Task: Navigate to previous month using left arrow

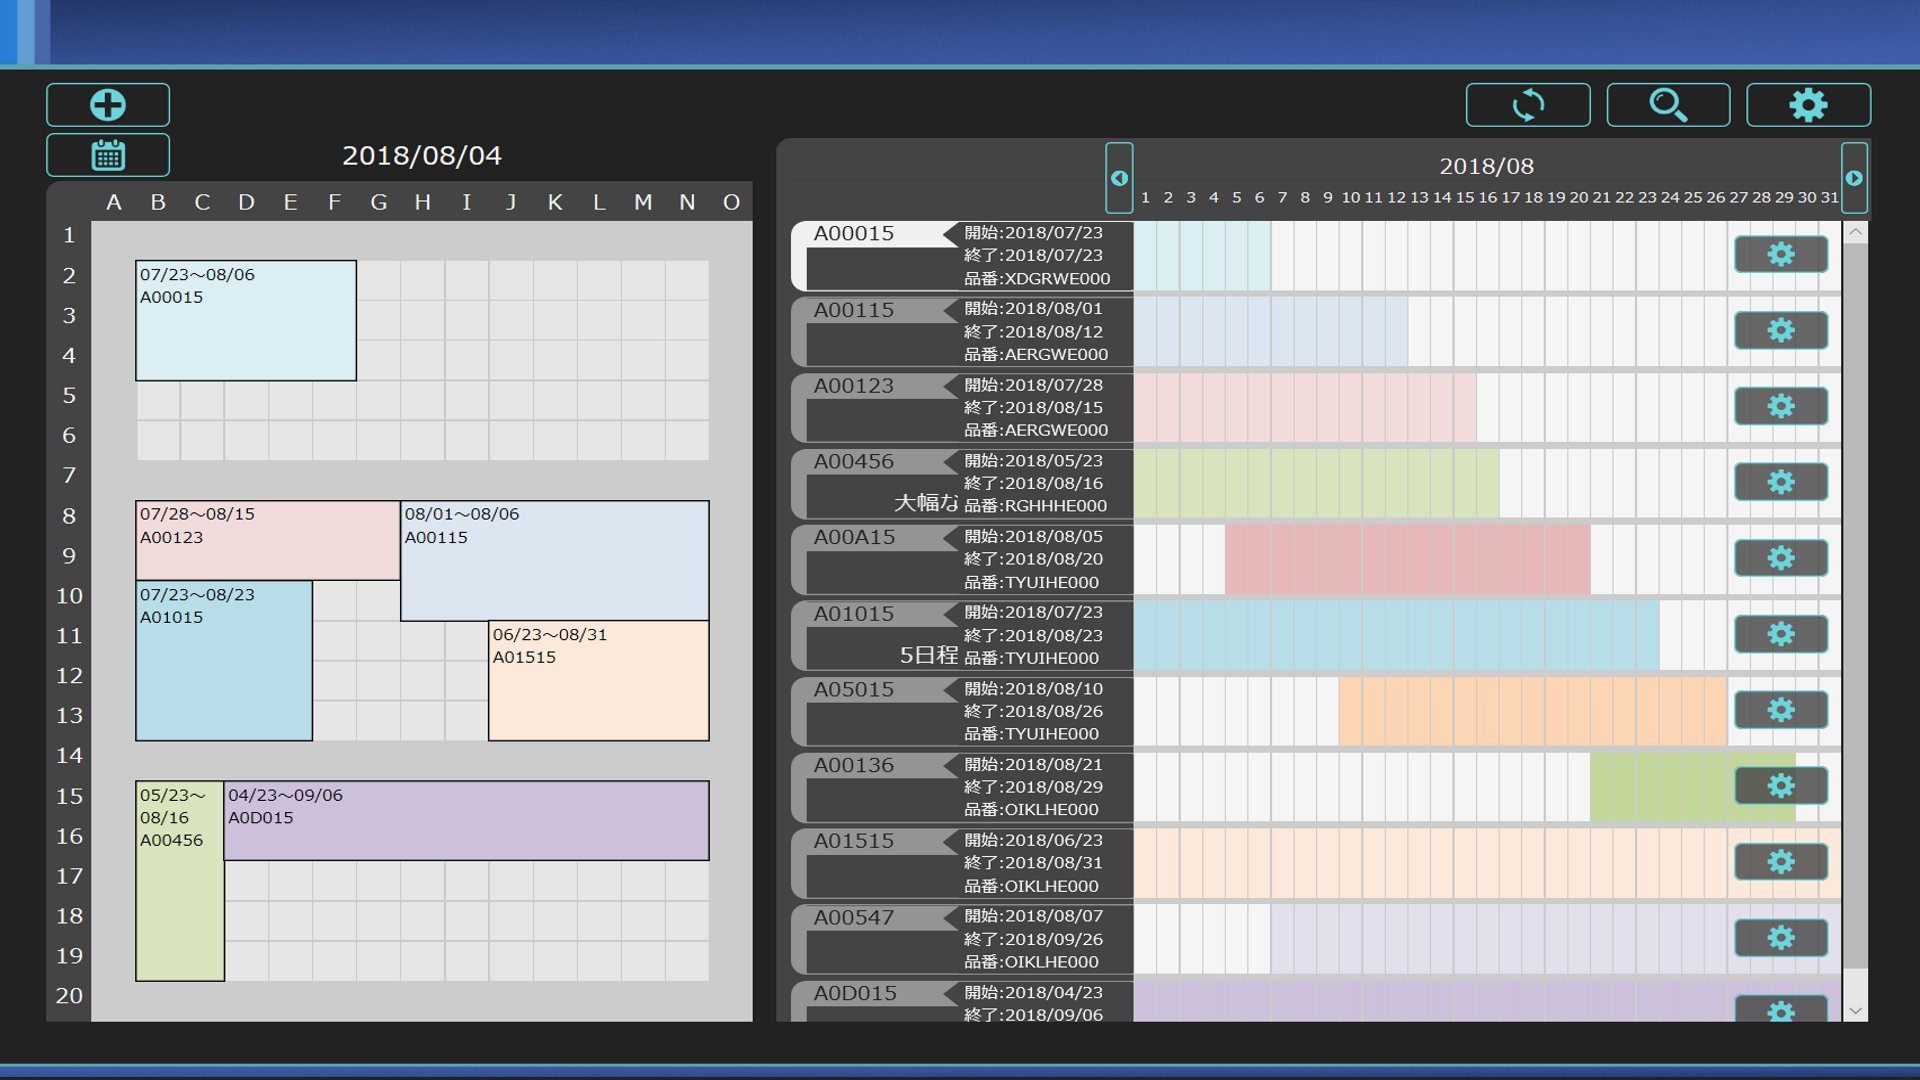Action: [x=1120, y=178]
